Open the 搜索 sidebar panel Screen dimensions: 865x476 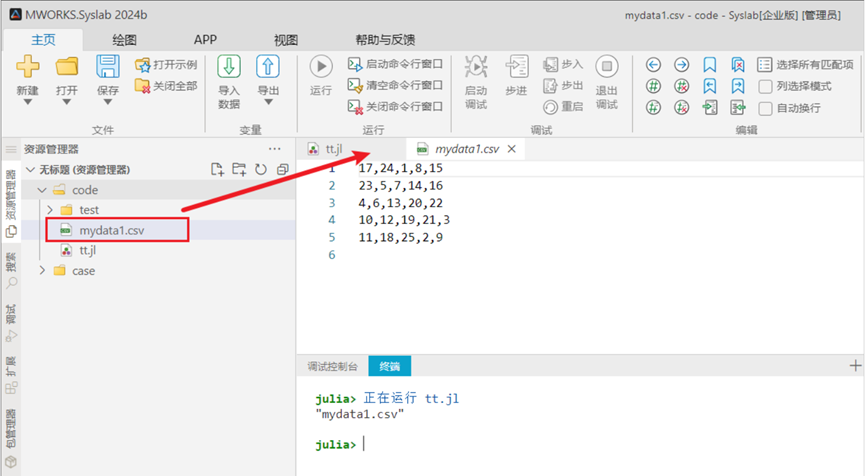pos(11,270)
